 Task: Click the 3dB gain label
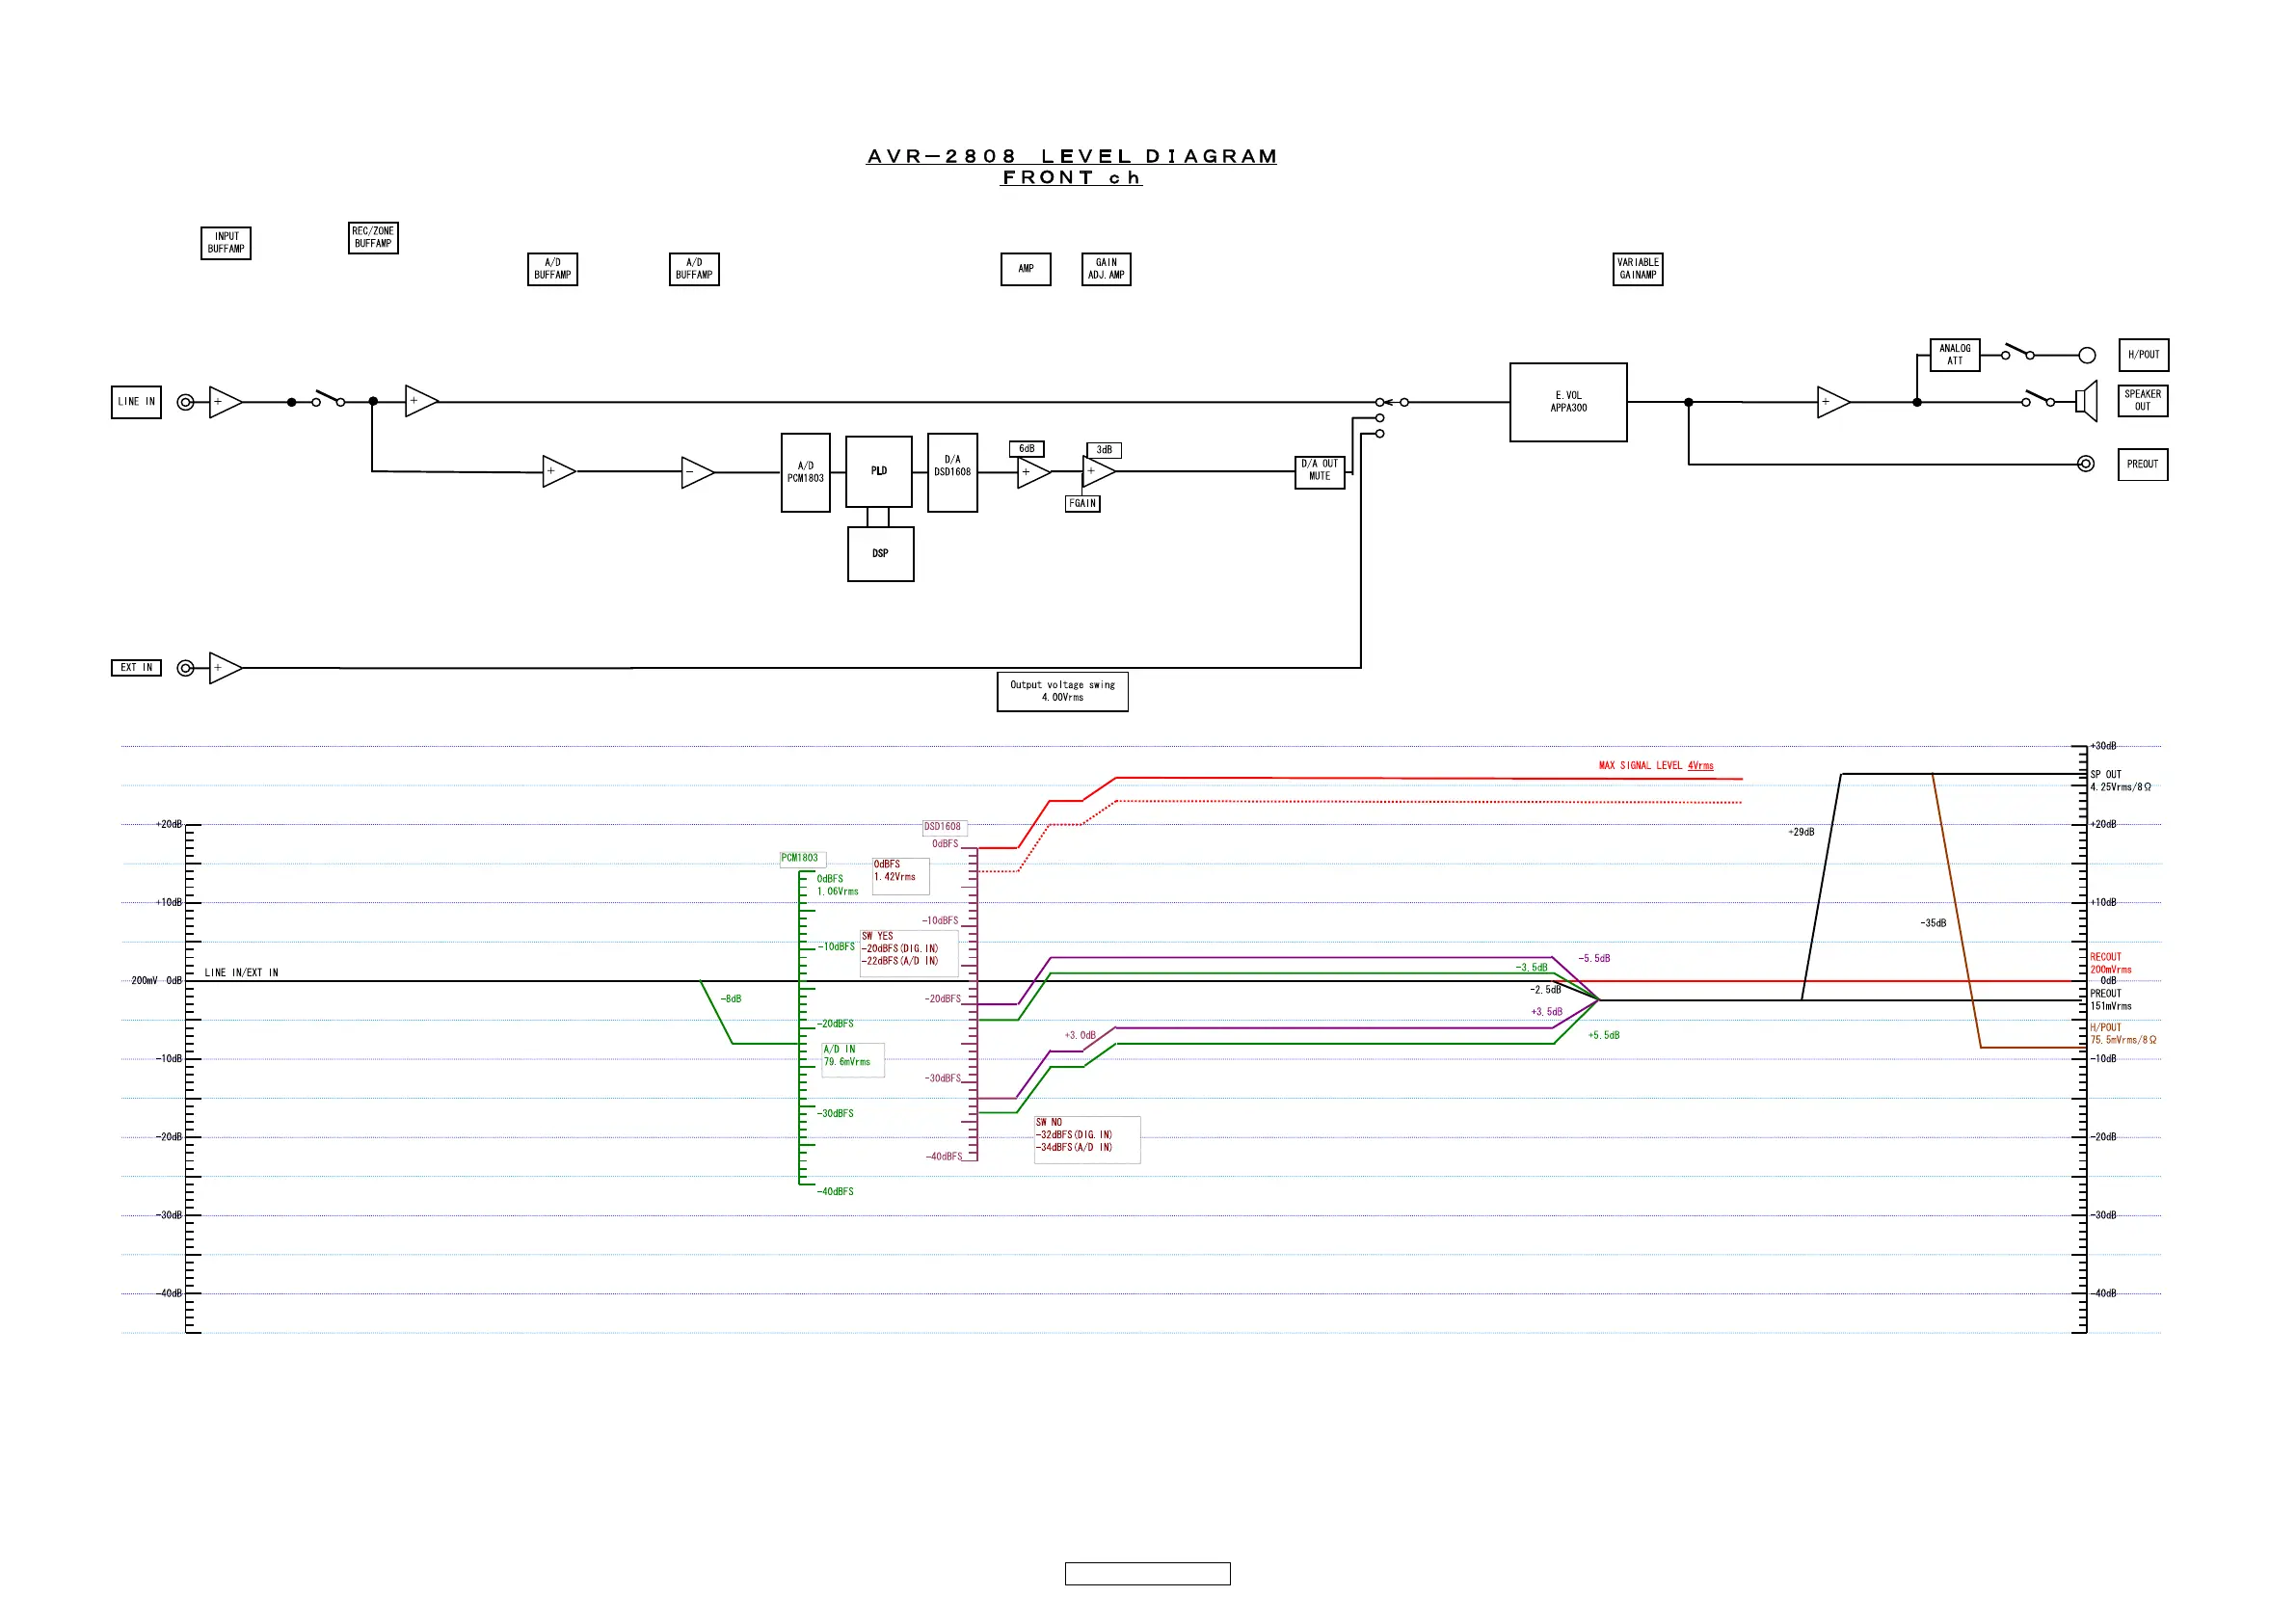[x=1104, y=450]
